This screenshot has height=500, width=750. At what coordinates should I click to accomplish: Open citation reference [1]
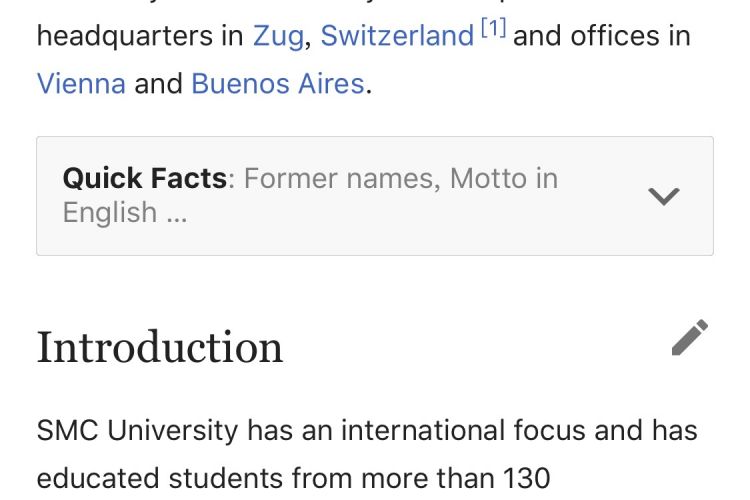(493, 28)
